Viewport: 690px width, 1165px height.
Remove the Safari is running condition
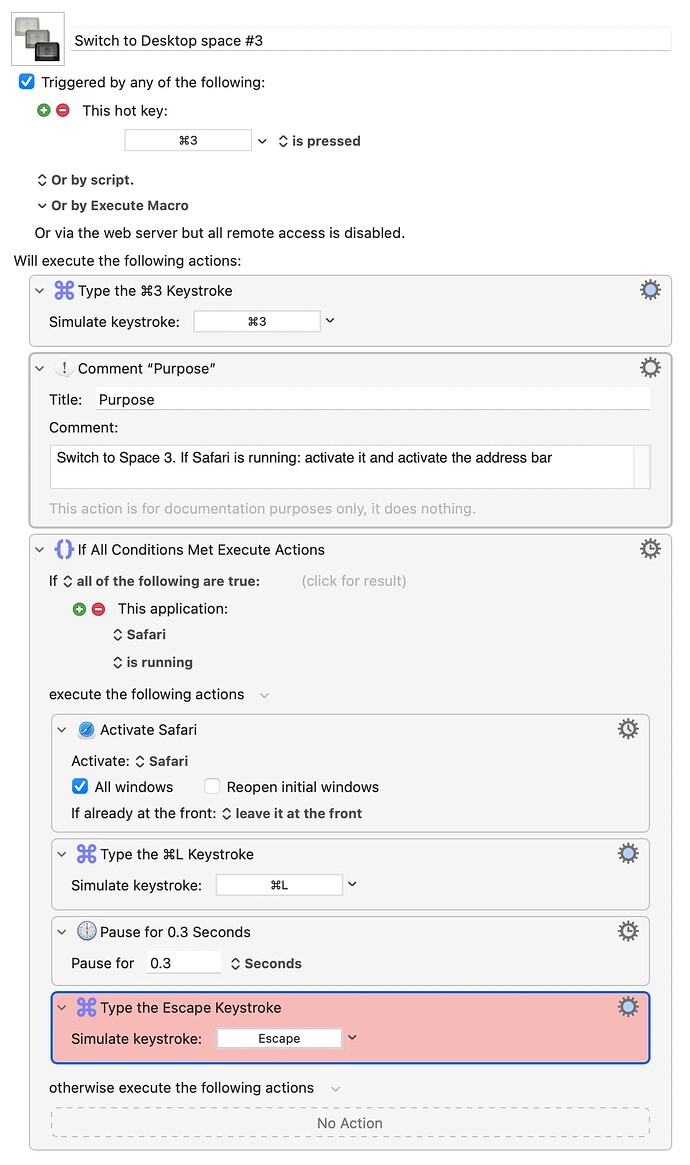[x=99, y=609]
